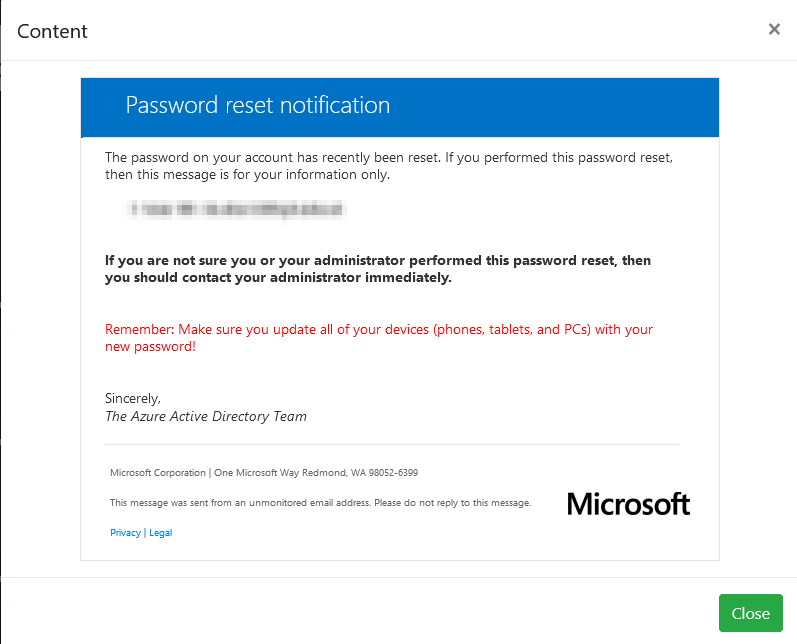Click the "password on your account" opening sentence
The image size is (797, 644).
pos(389,158)
